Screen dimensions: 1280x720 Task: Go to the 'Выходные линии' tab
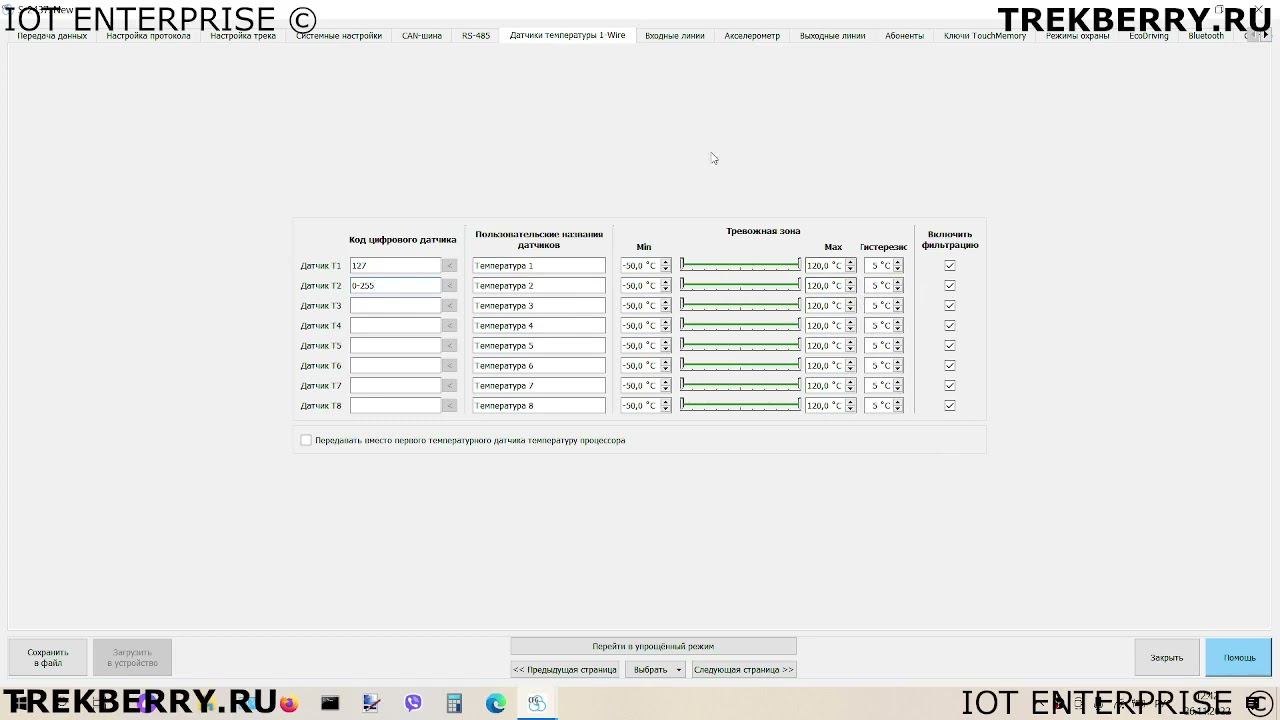point(833,36)
